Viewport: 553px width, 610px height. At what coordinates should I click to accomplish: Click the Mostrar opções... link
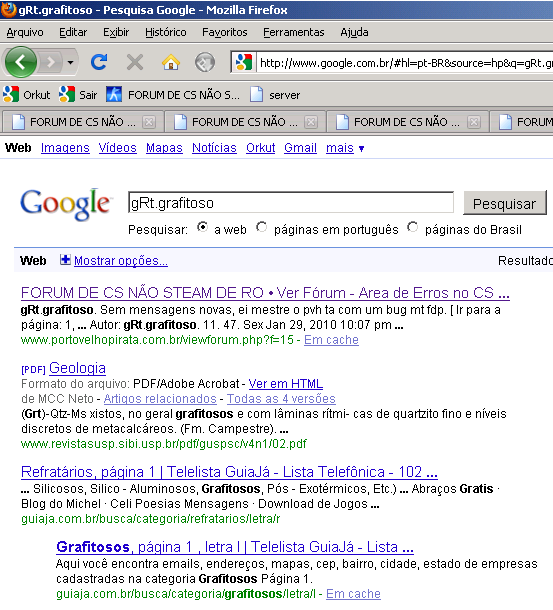pyautogui.click(x=121, y=261)
